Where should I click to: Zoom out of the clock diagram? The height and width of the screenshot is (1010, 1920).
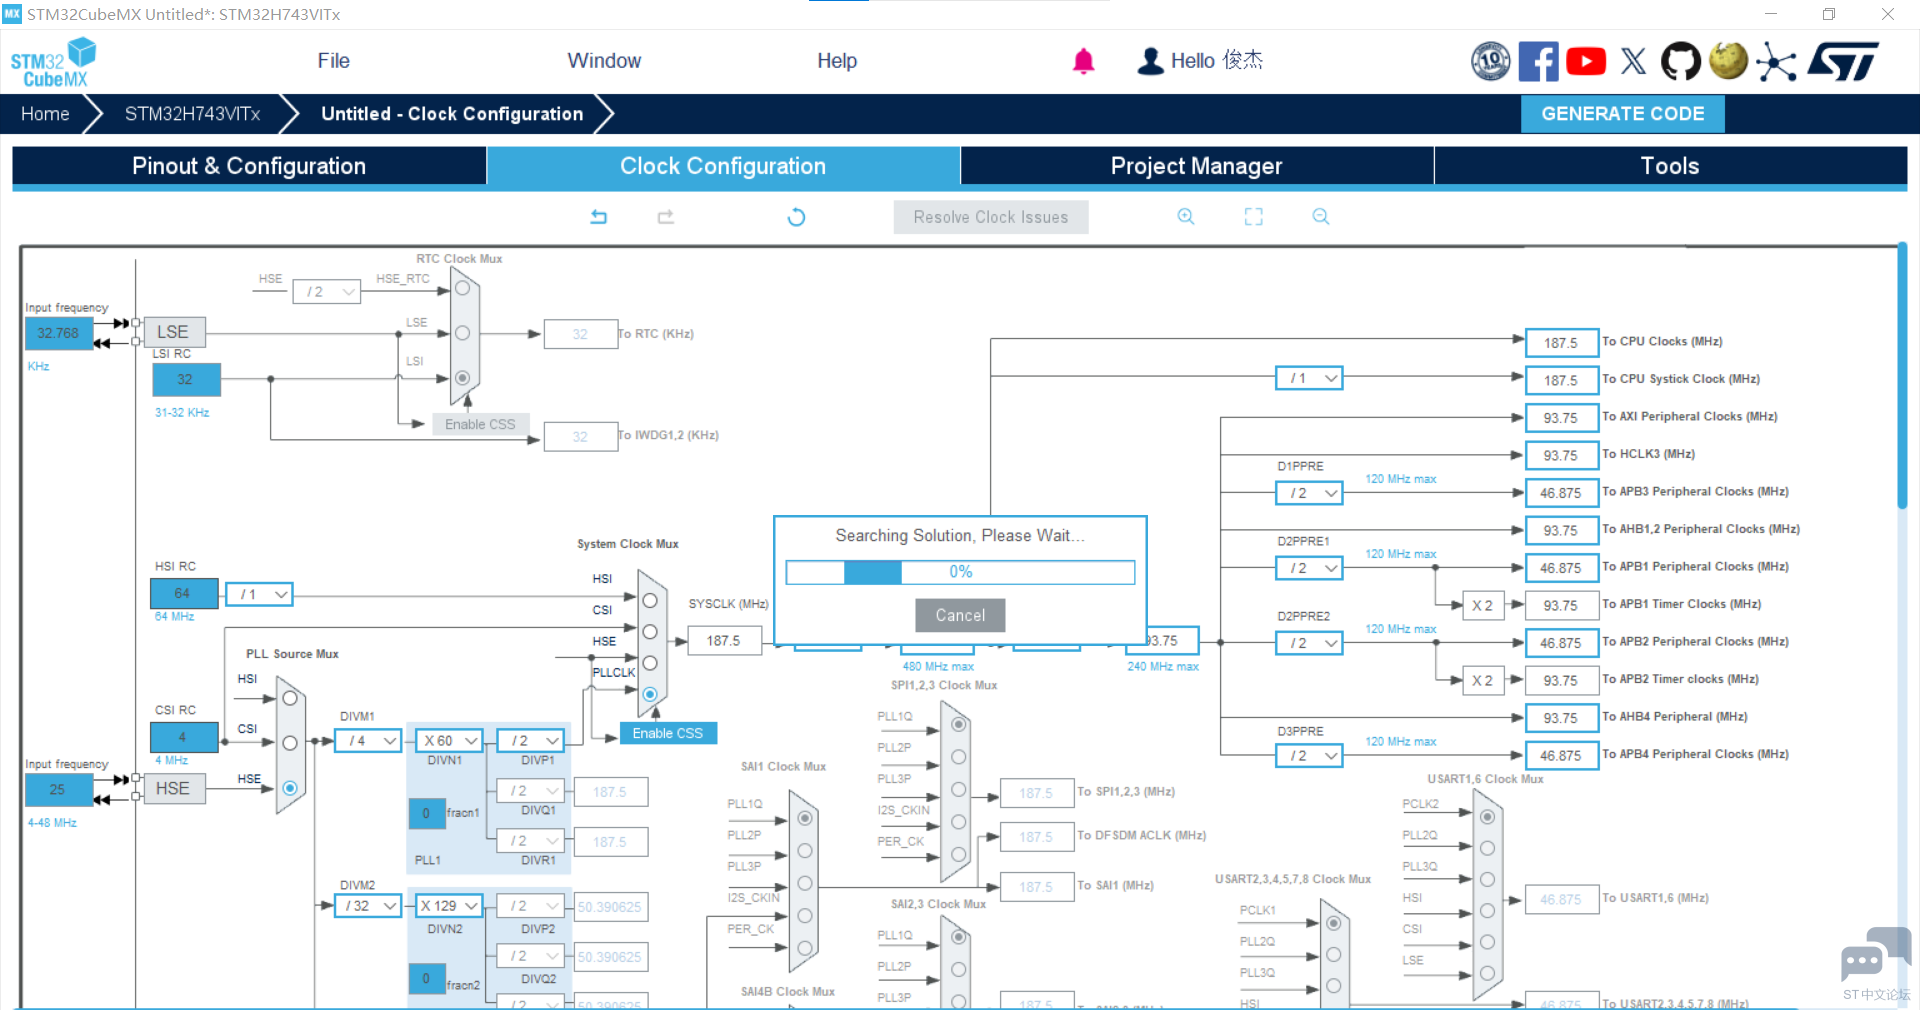(1321, 217)
